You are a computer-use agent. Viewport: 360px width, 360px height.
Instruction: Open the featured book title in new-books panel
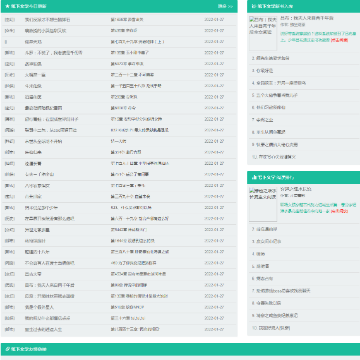(307, 18)
